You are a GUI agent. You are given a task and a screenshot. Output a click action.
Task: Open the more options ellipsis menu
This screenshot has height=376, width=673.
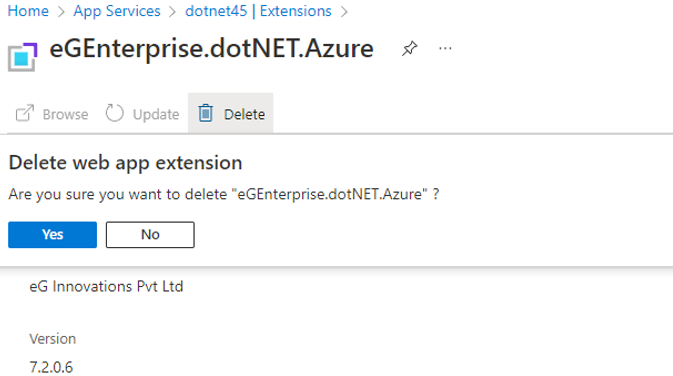tap(445, 48)
